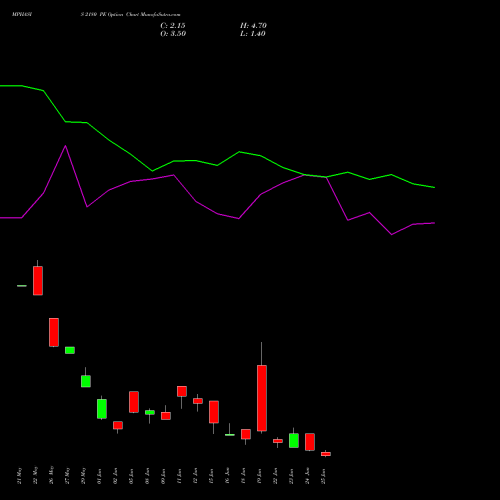The width and height of the screenshot is (500, 500).
Task: Select the '11 Jun' date label
Action: [x=180, y=476]
